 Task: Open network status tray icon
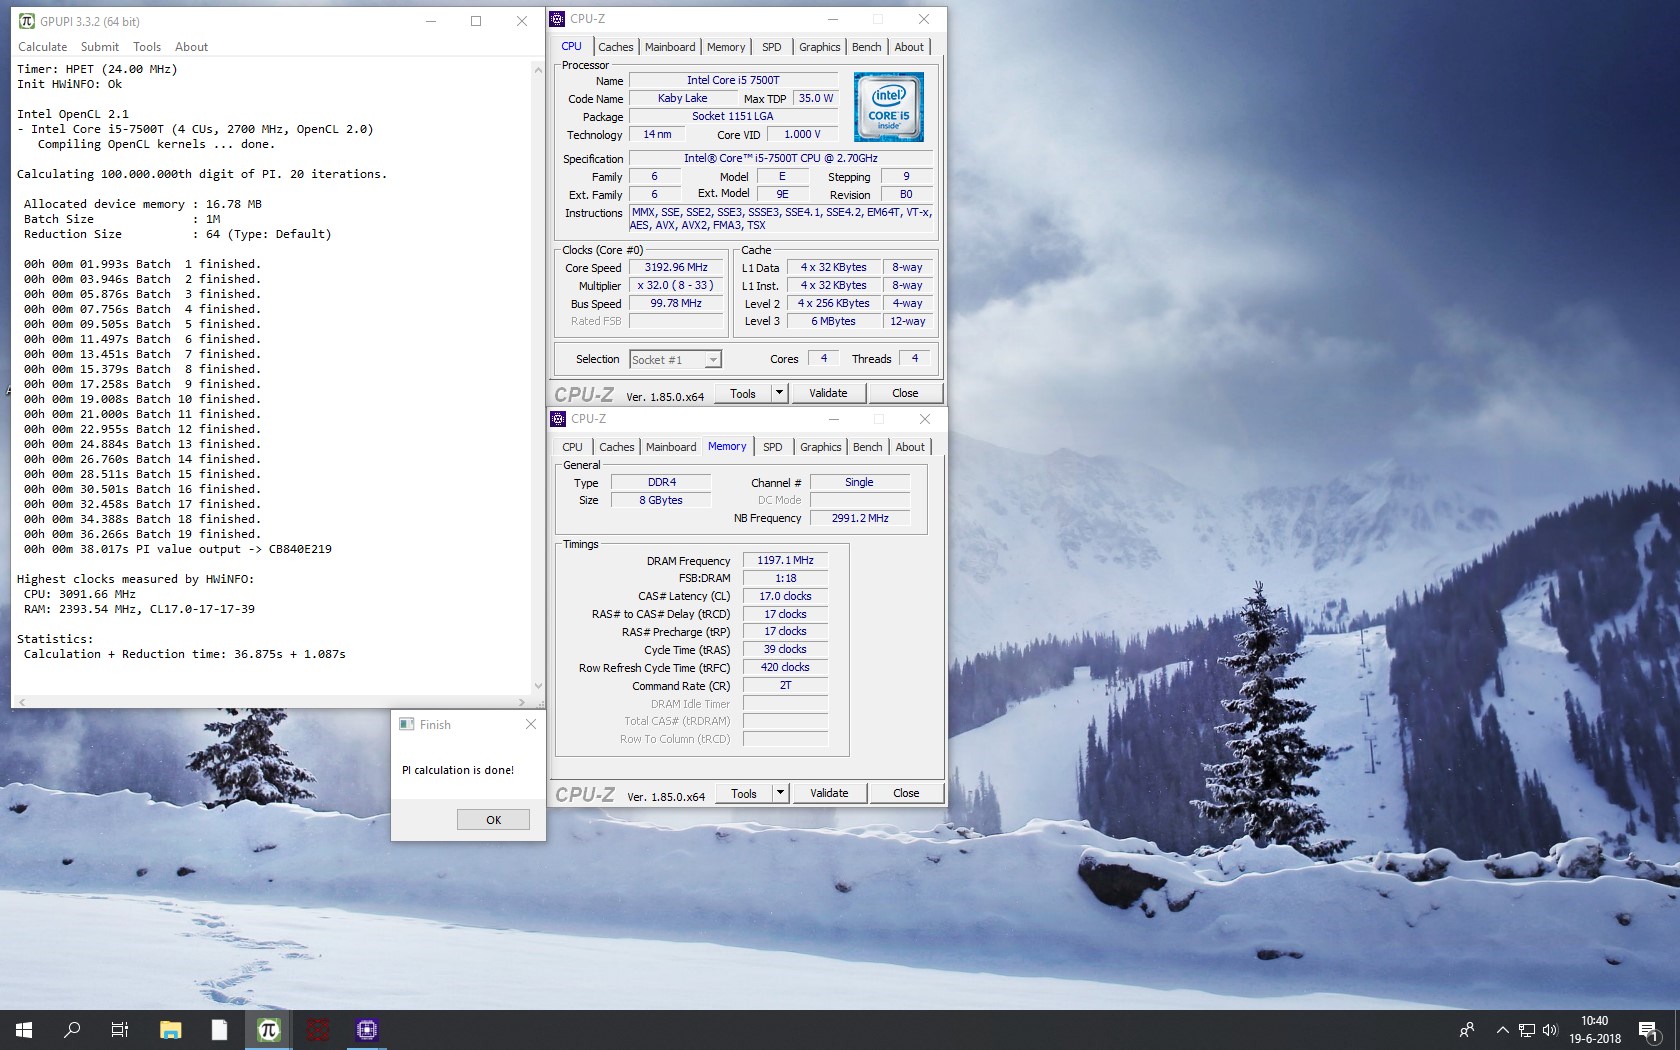[1526, 1029]
